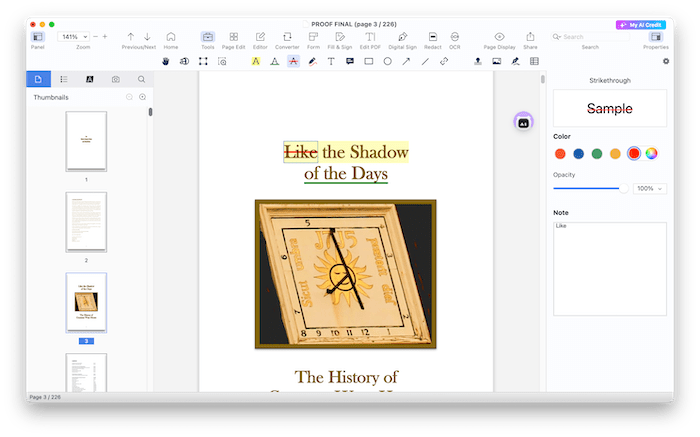The width and height of the screenshot is (700, 437).
Task: Go to Home
Action: tap(171, 40)
